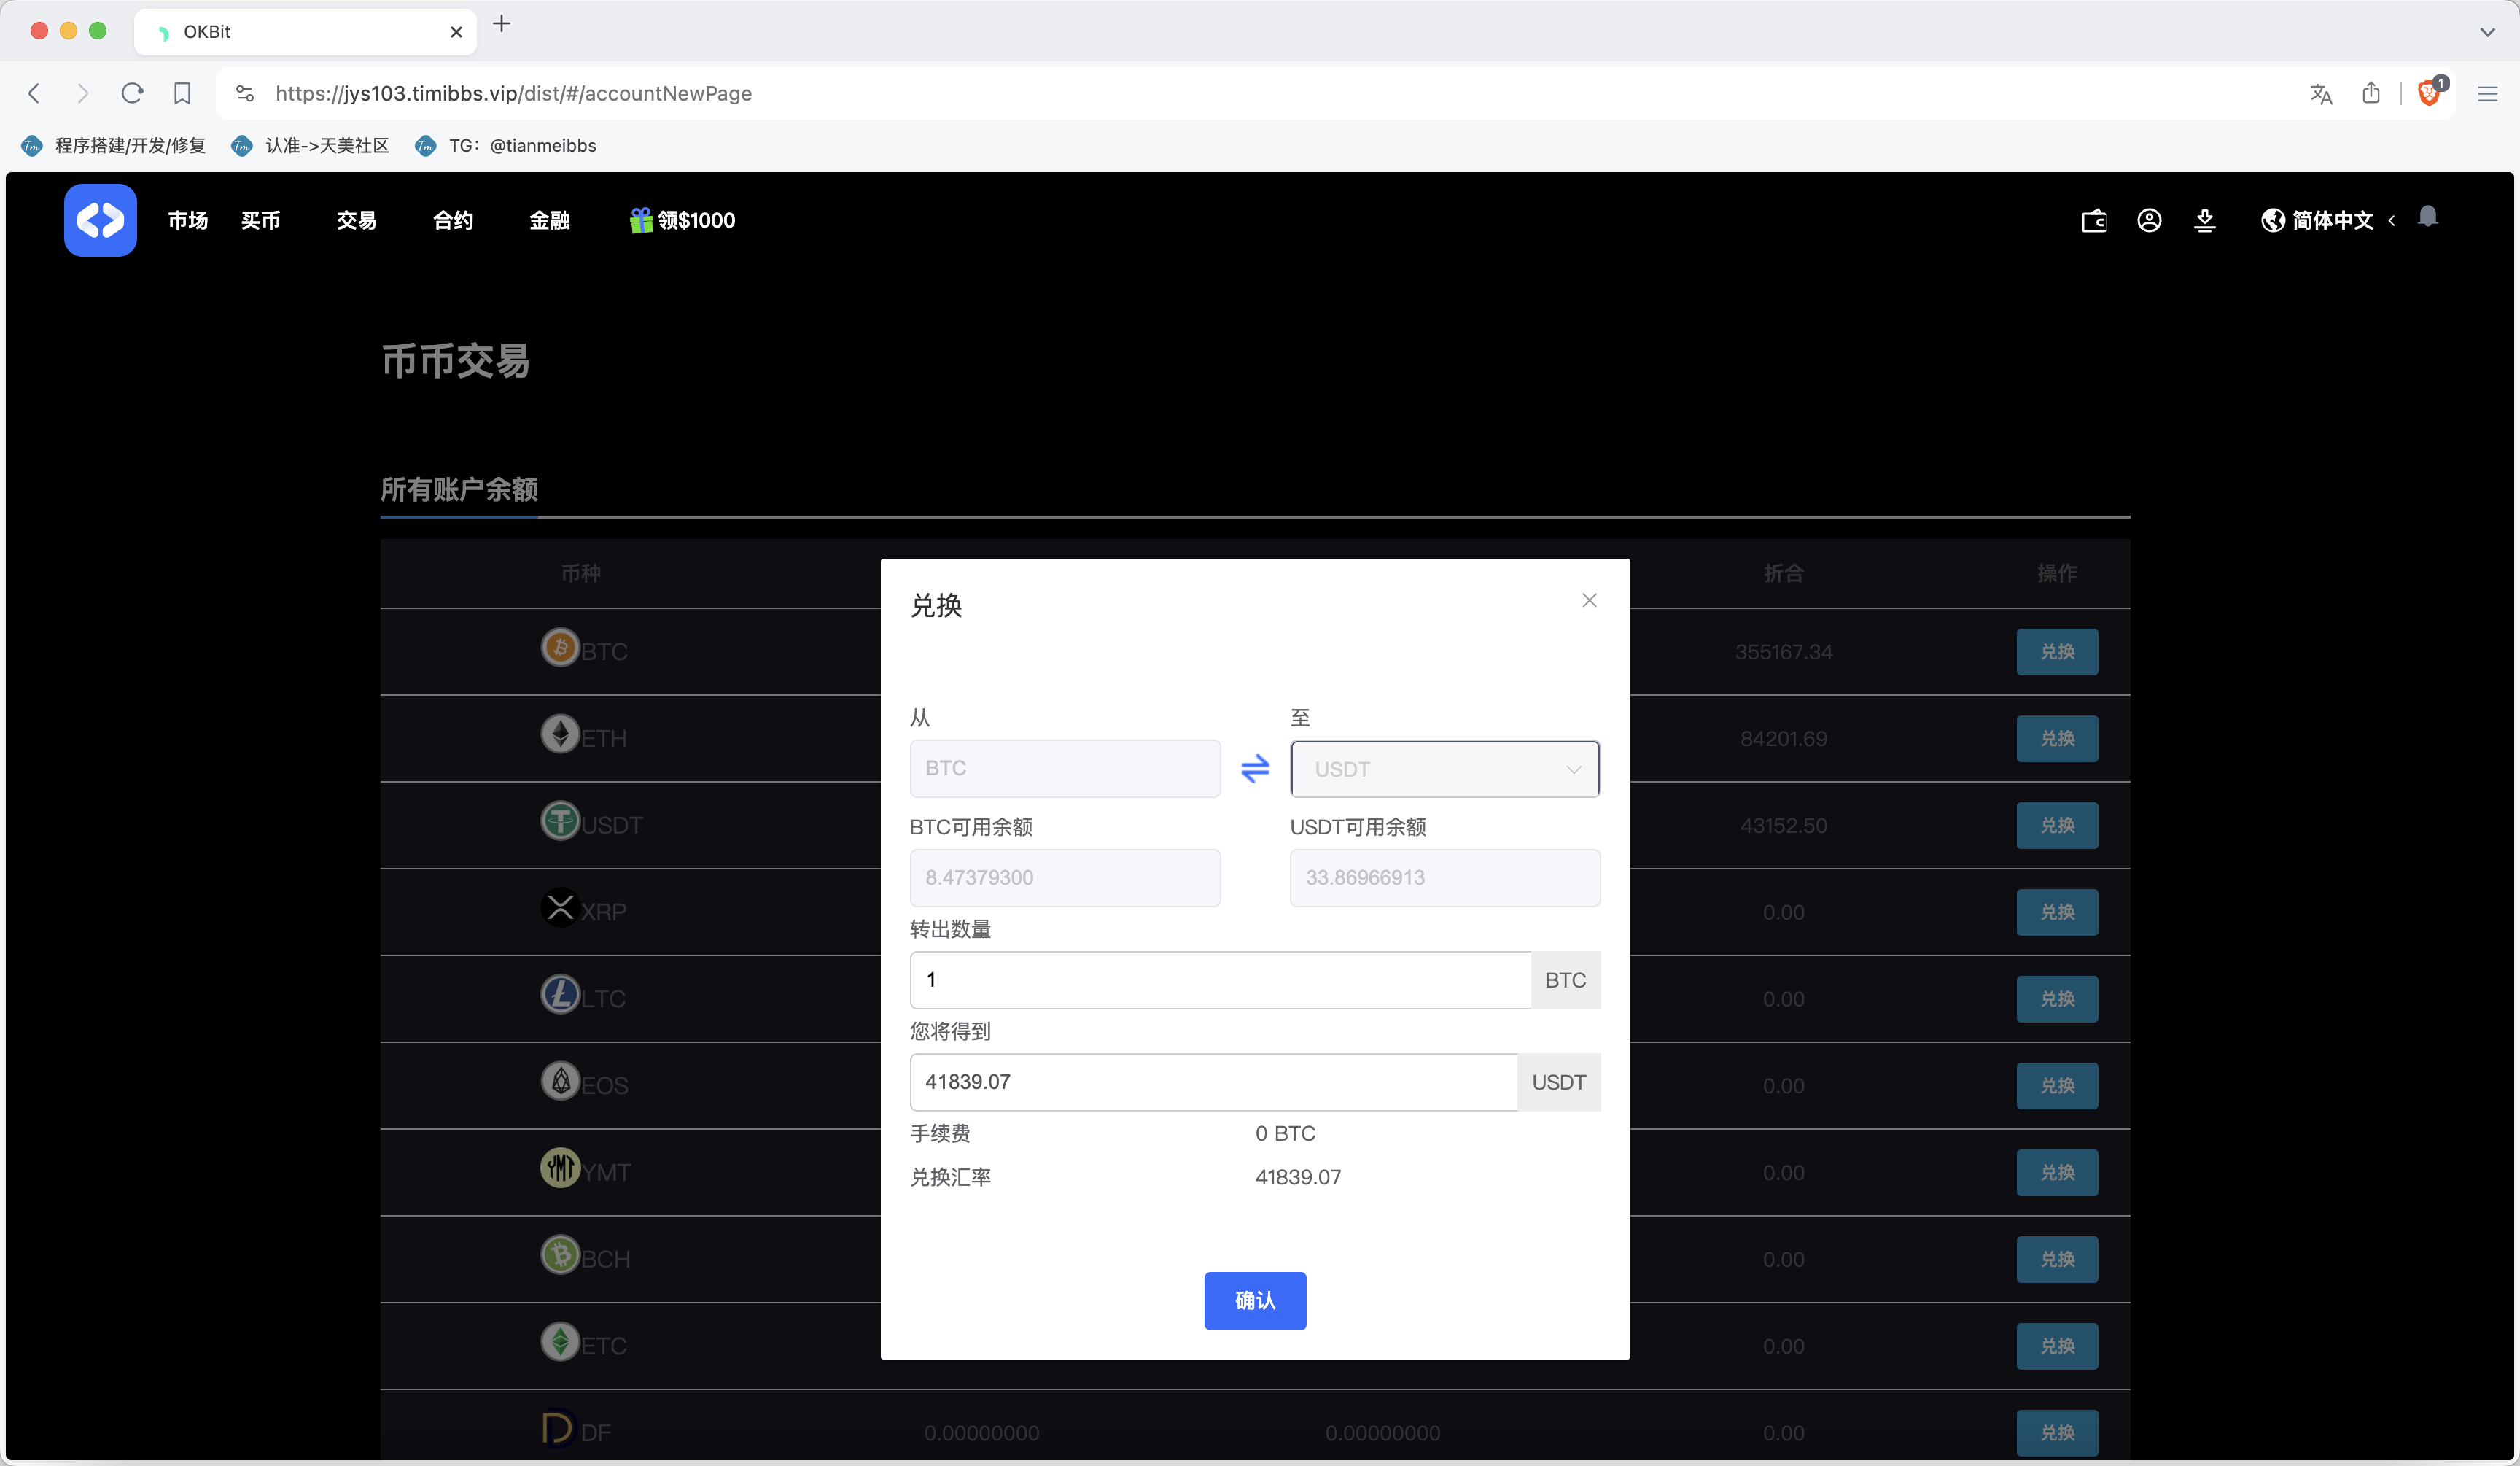
Task: View site information icon in address bar
Action: click(x=245, y=93)
